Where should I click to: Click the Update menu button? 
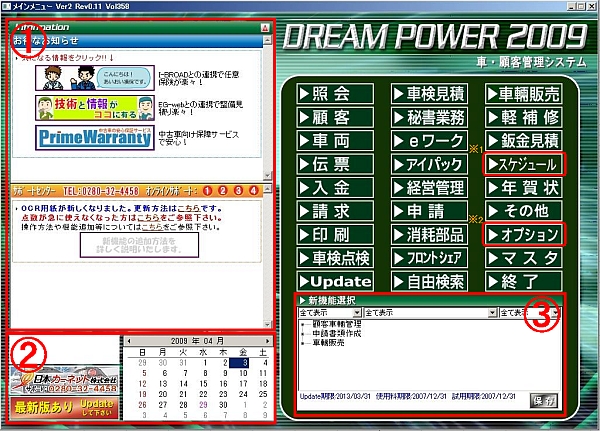coord(335,282)
